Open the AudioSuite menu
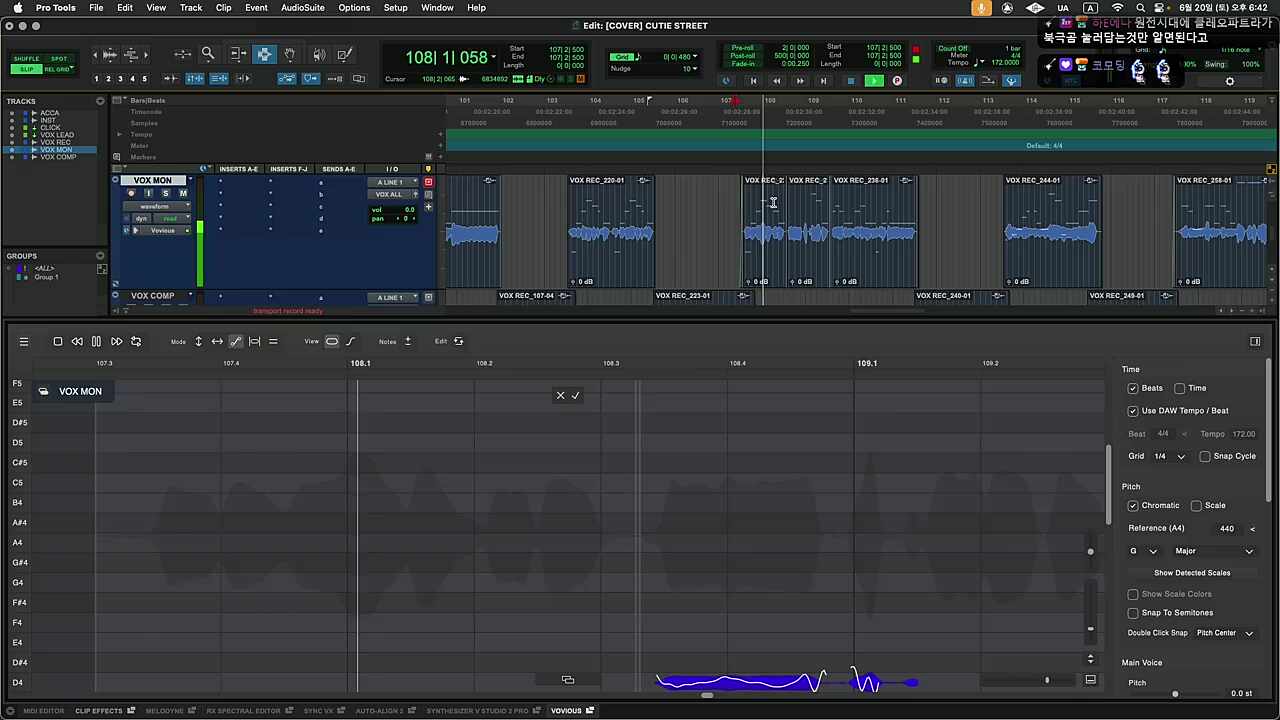Image resolution: width=1280 pixels, height=720 pixels. pyautogui.click(x=303, y=8)
